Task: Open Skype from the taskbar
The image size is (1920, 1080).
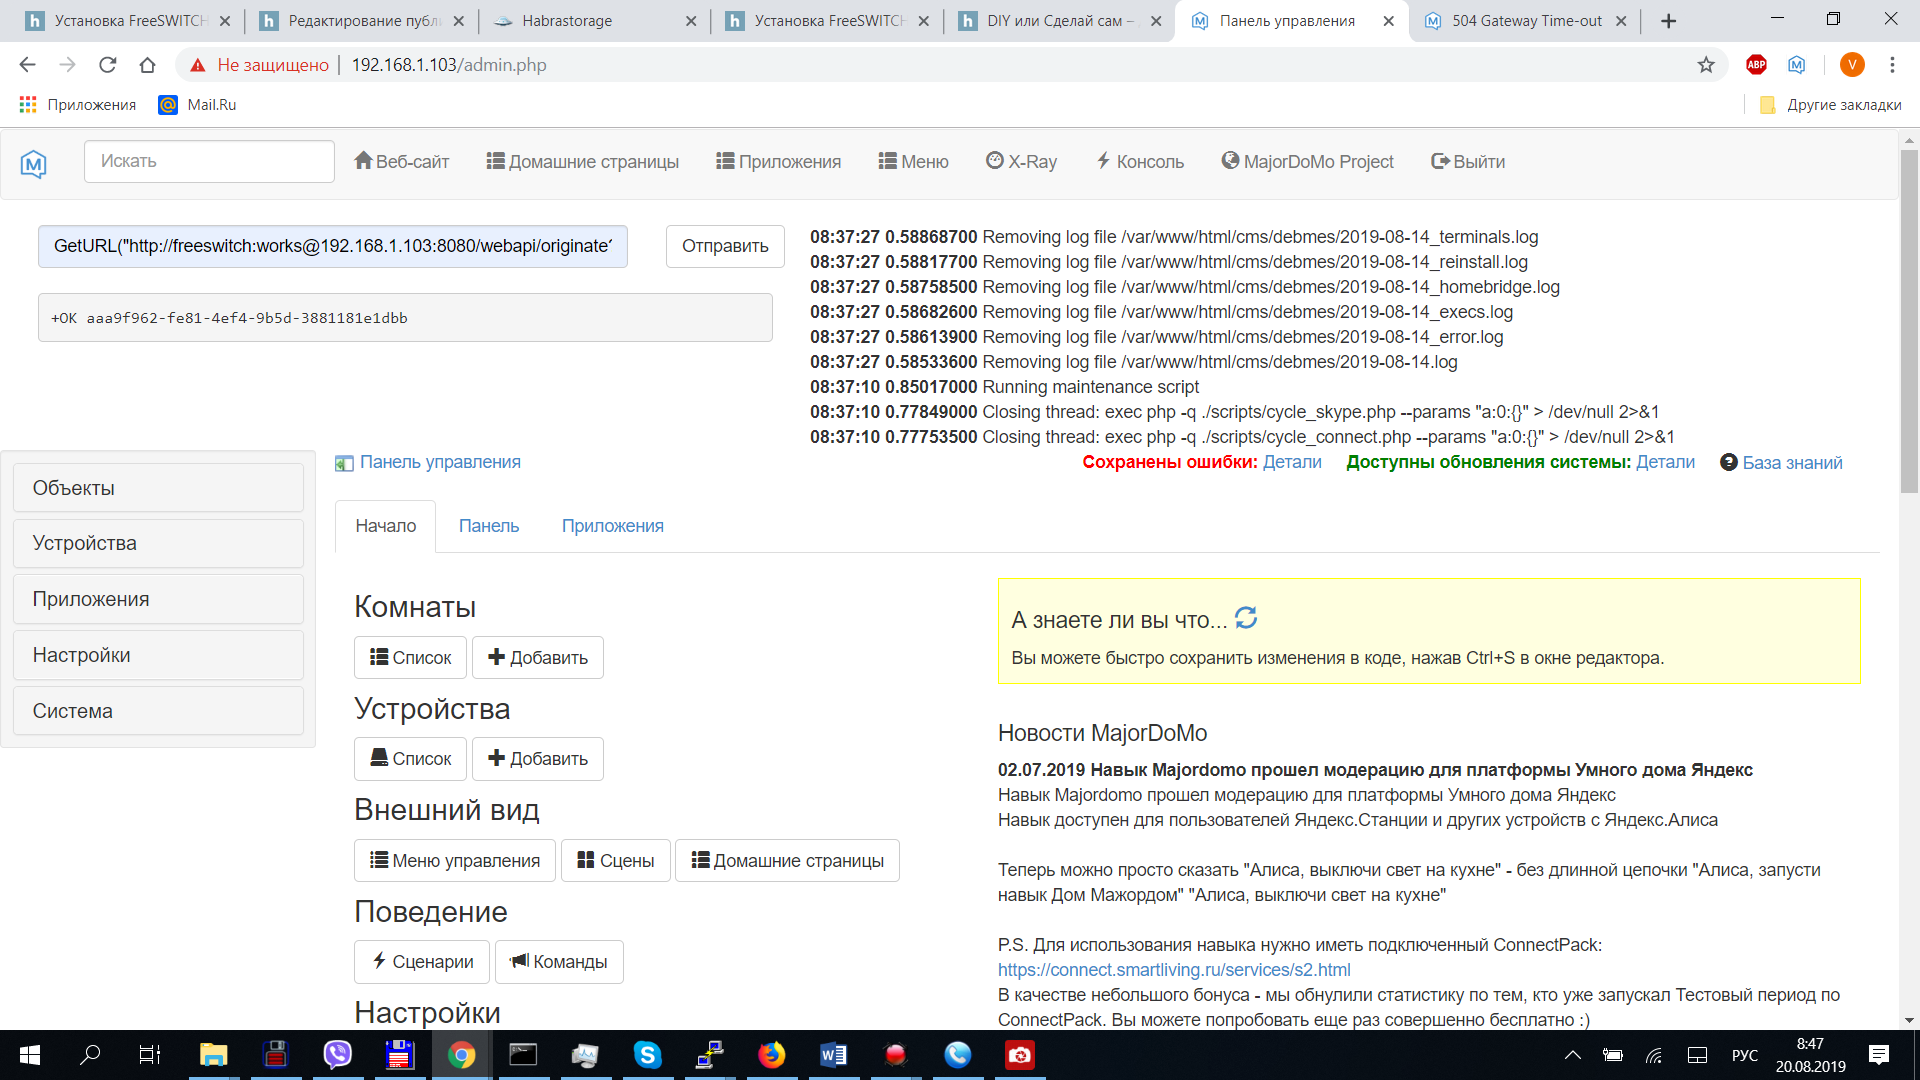Action: [x=647, y=1055]
